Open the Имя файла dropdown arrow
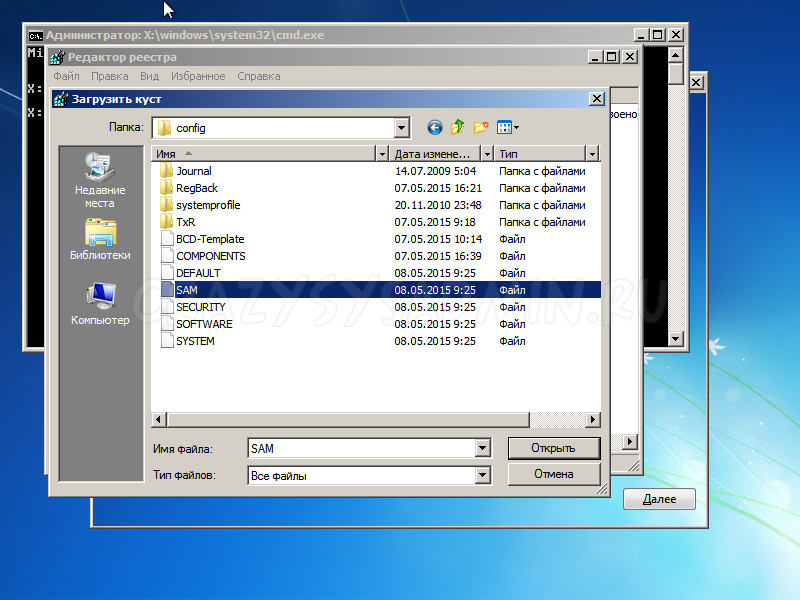This screenshot has height=600, width=800. pos(483,449)
